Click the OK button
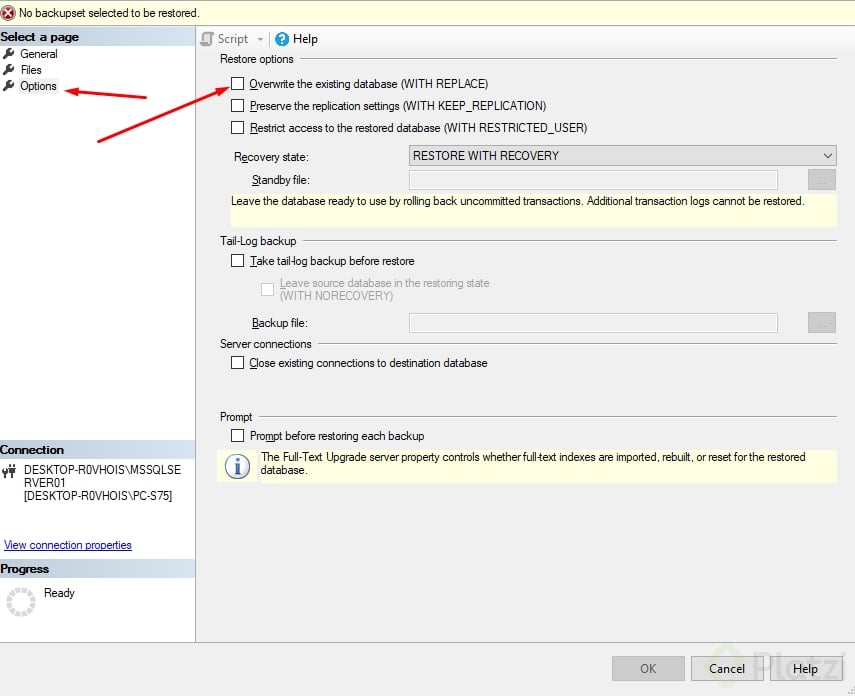The image size is (855, 696). pos(648,669)
